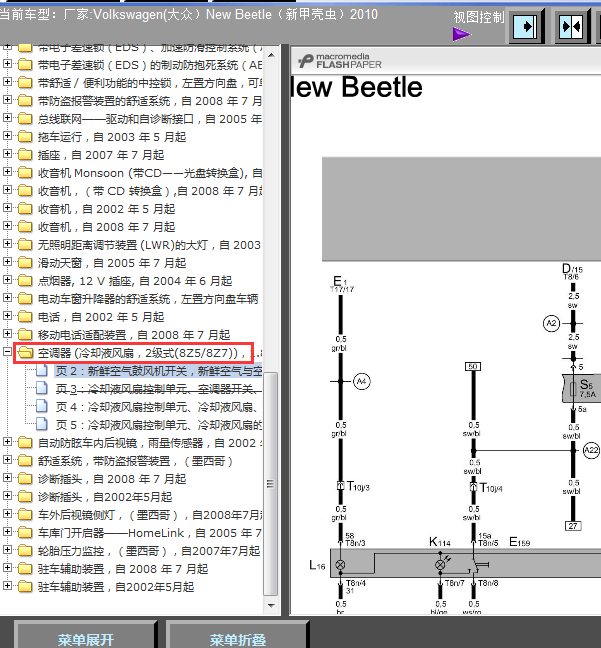Viewport: 601px width, 648px height.
Task: Click the 菜单折叠 button
Action: coord(238,636)
